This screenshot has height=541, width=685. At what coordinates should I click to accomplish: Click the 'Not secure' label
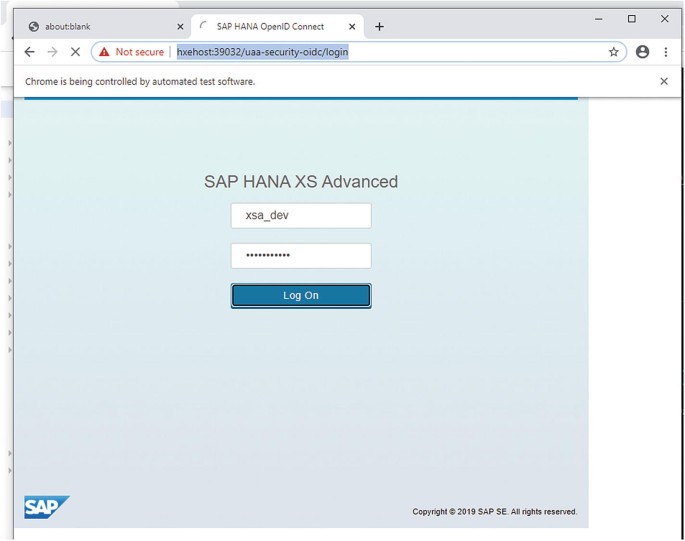tap(139, 52)
